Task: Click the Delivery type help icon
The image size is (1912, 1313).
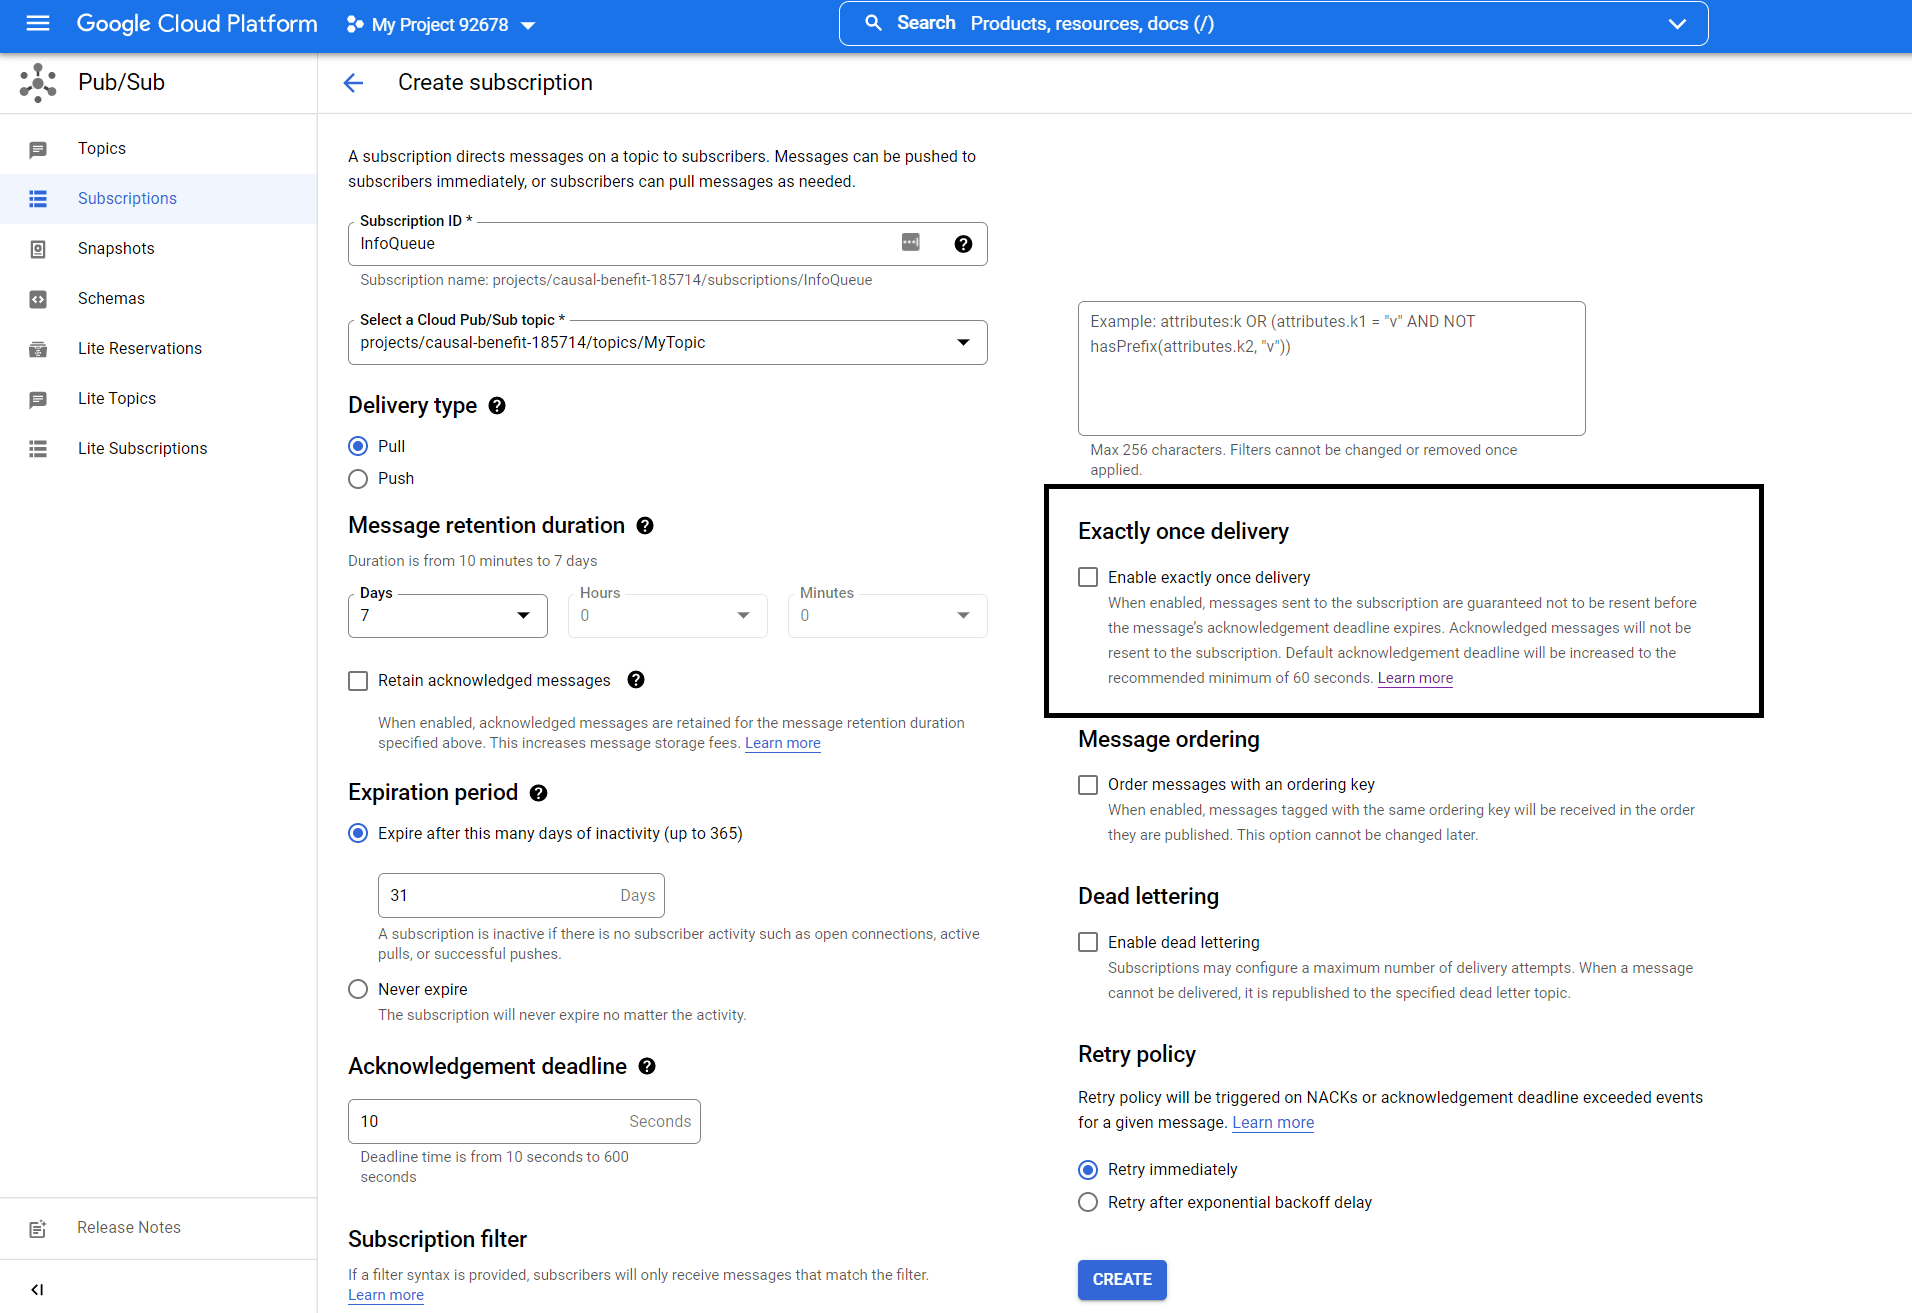Action: 497,406
